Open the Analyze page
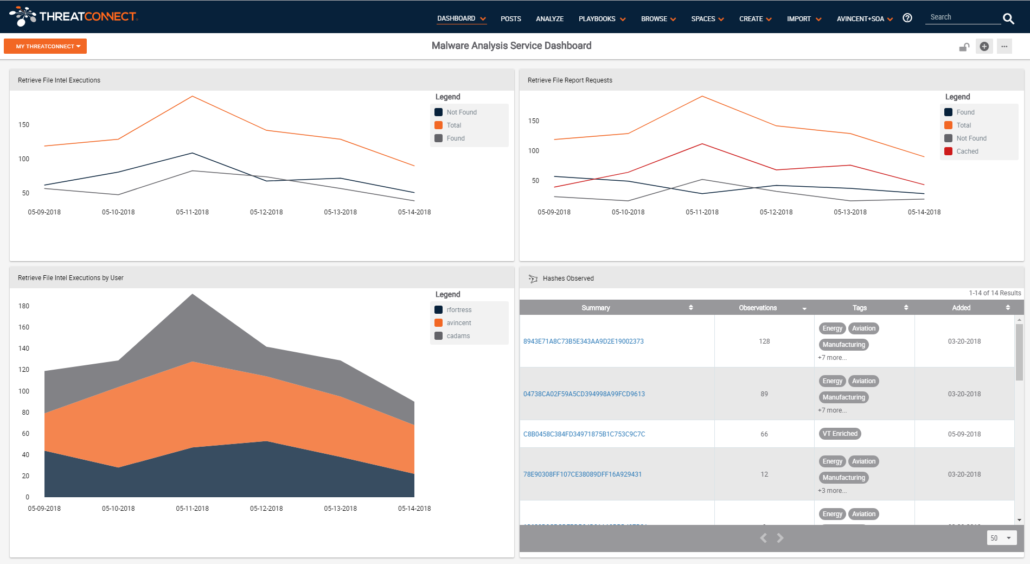 click(549, 19)
